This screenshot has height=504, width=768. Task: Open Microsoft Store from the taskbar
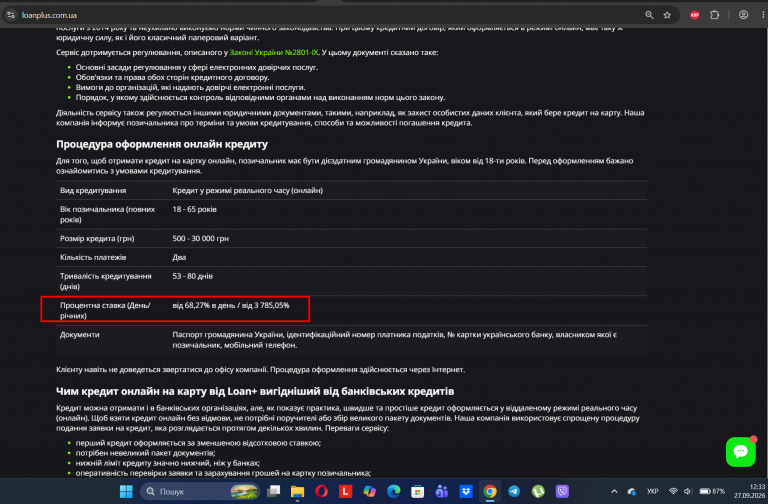[417, 491]
